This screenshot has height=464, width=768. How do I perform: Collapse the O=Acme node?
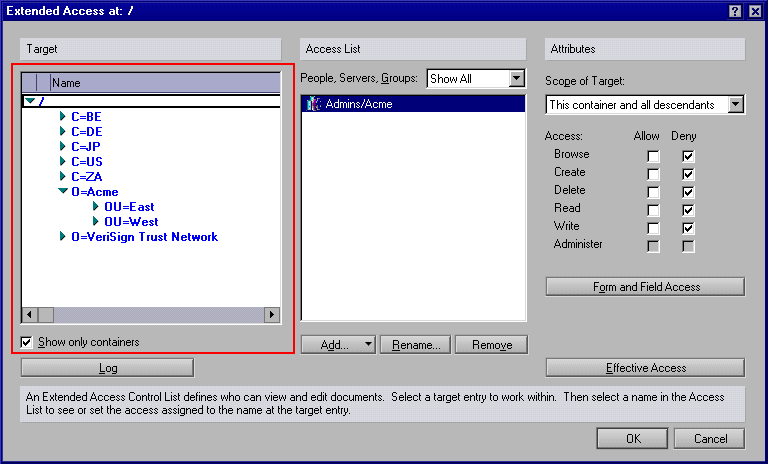[63, 191]
